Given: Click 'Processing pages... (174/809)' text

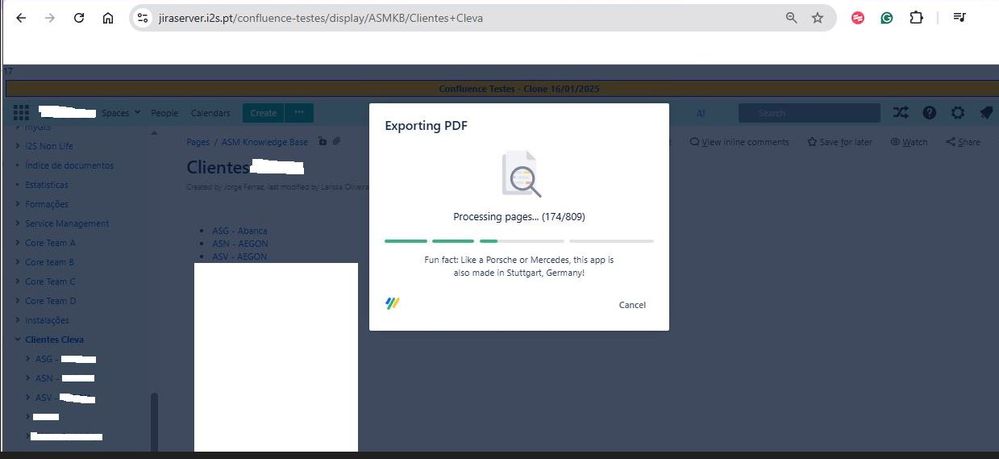Looking at the screenshot, I should 519,217.
